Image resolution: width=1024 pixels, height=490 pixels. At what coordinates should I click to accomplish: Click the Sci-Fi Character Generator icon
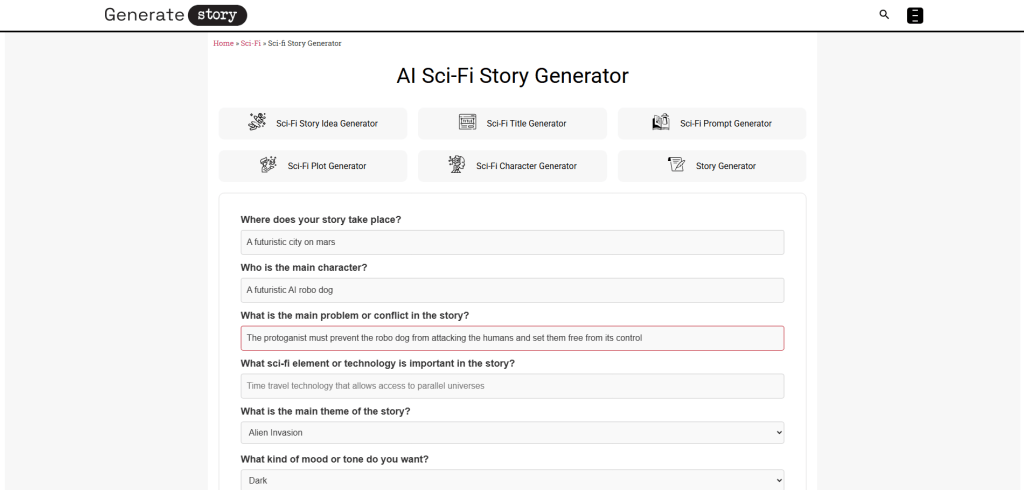click(x=457, y=165)
